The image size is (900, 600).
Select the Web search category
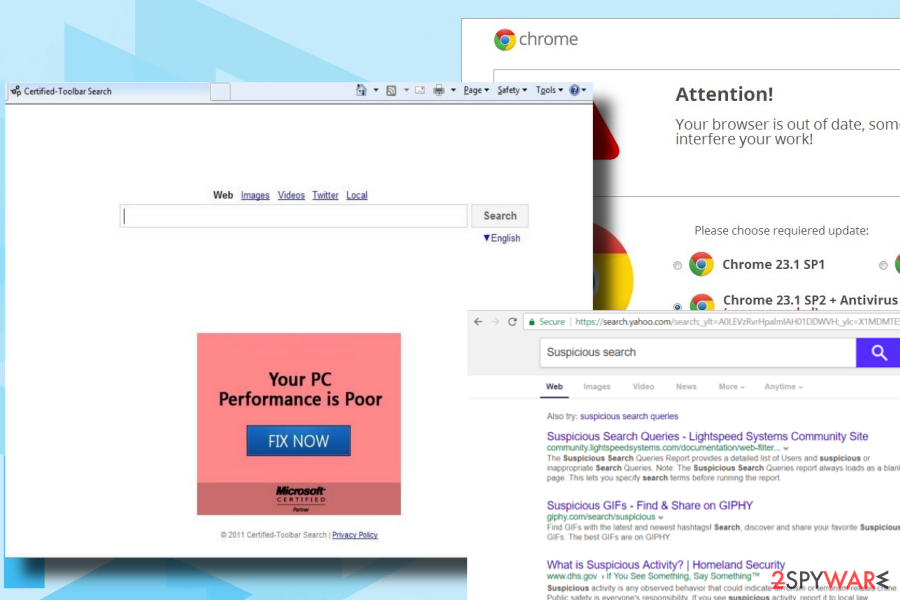[x=223, y=195]
